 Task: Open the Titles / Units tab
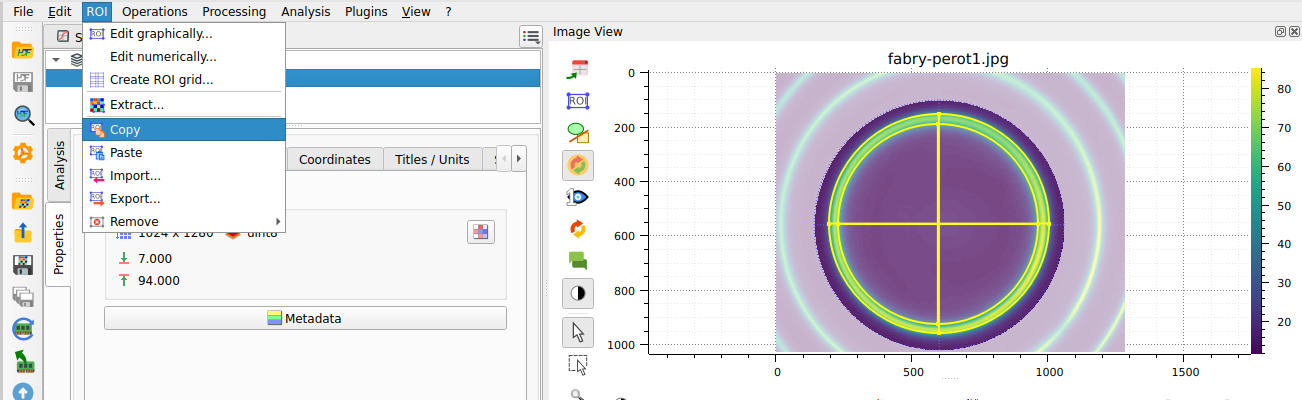pos(432,159)
